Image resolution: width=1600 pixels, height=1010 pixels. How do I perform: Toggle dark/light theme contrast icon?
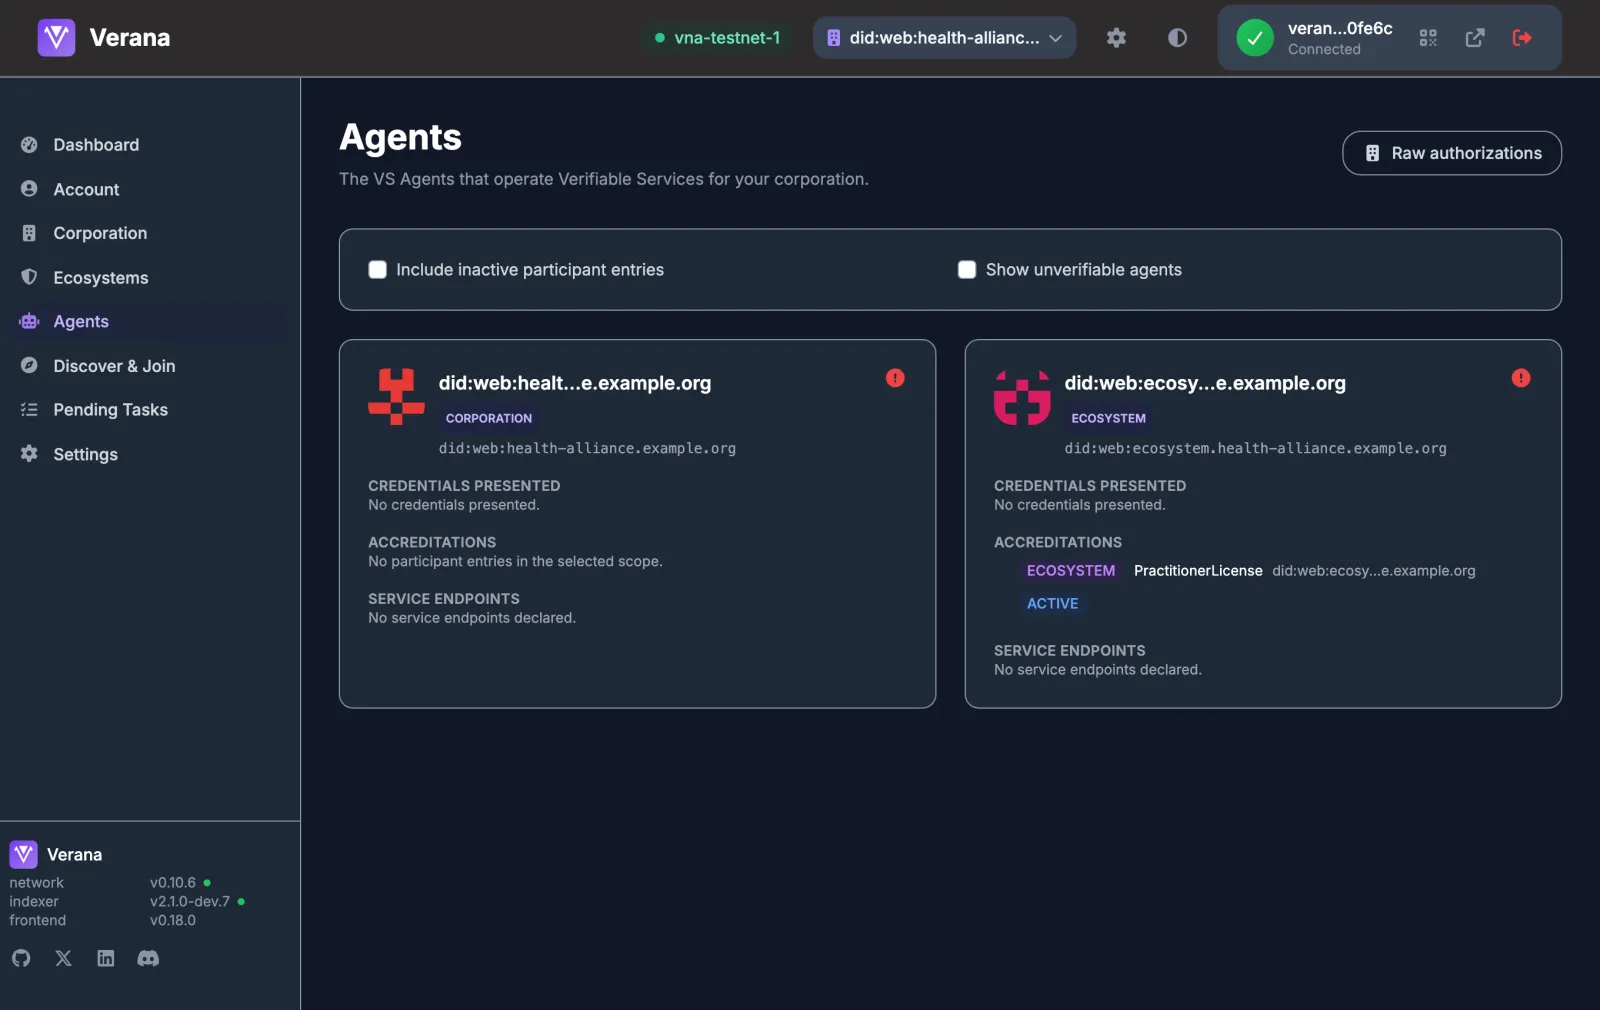pos(1177,38)
